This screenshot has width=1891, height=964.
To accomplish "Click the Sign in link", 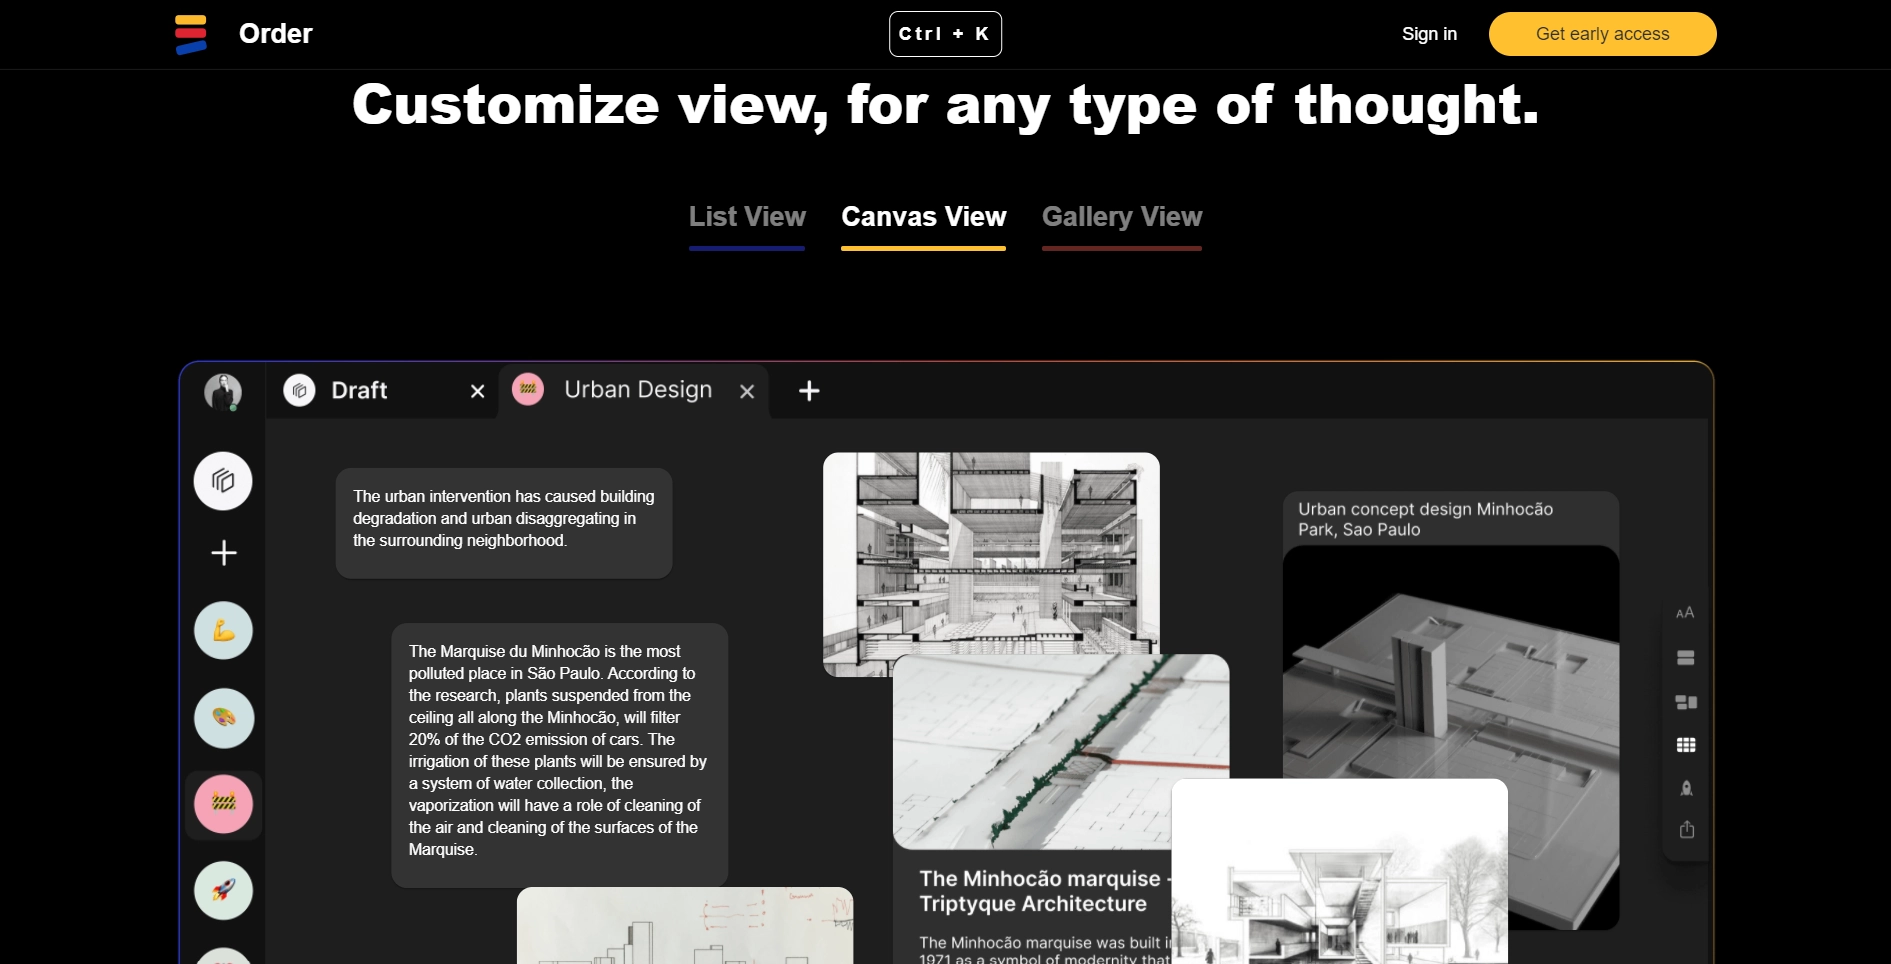I will (1429, 33).
